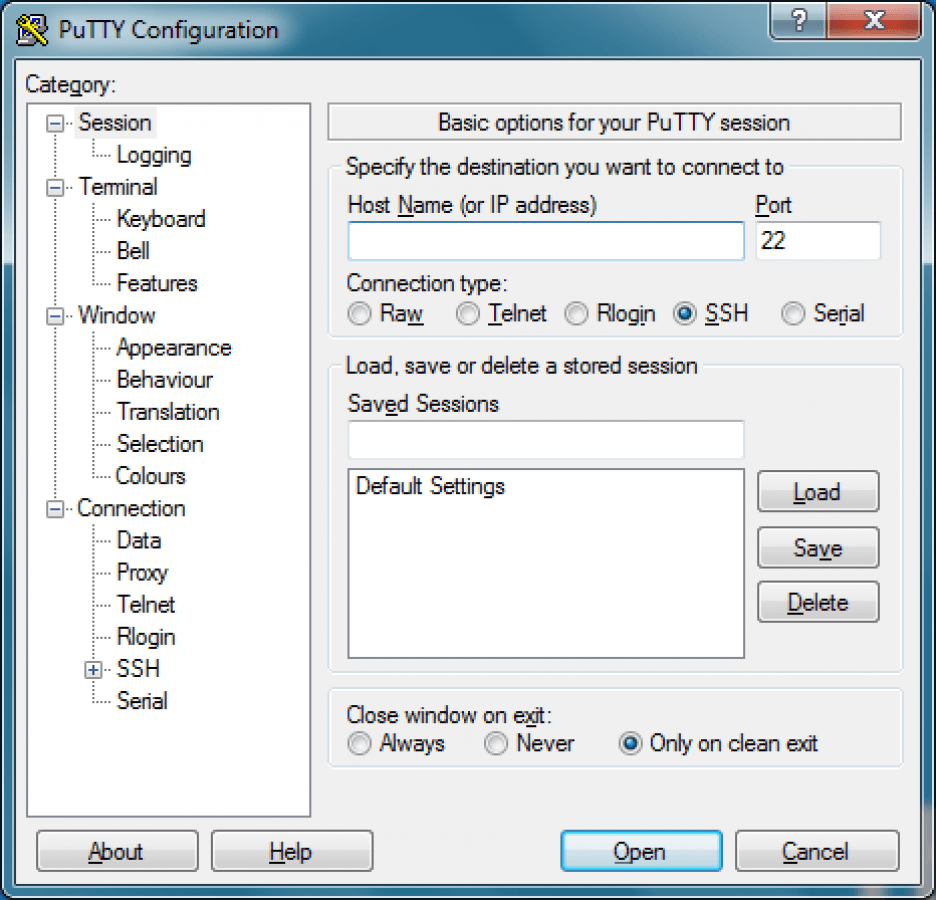
Task: Click the Save session button
Action: click(x=817, y=548)
